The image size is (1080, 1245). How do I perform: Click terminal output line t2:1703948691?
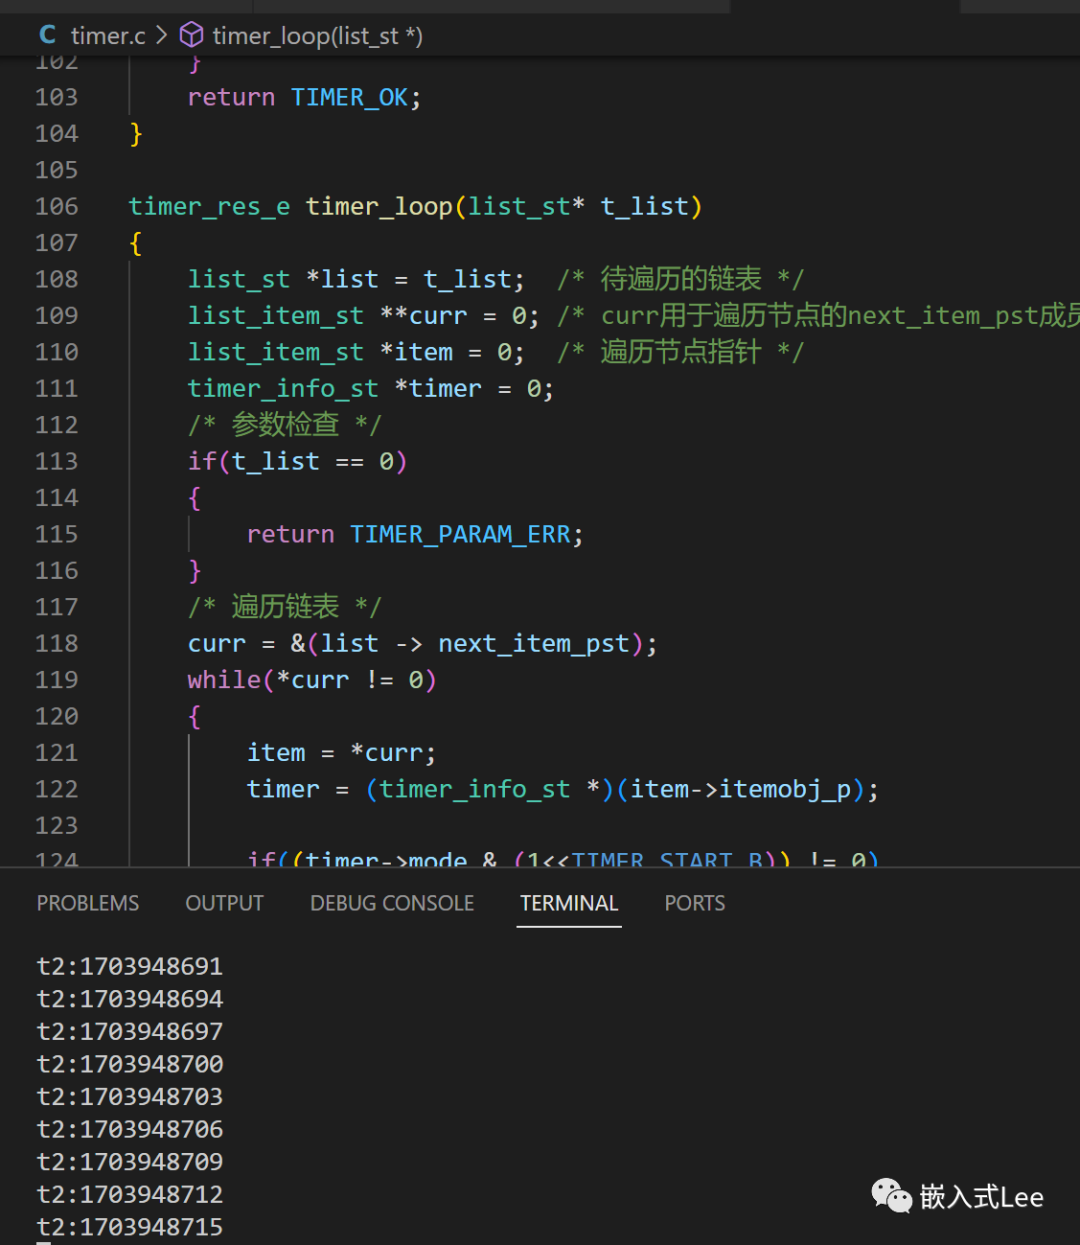[x=130, y=966]
